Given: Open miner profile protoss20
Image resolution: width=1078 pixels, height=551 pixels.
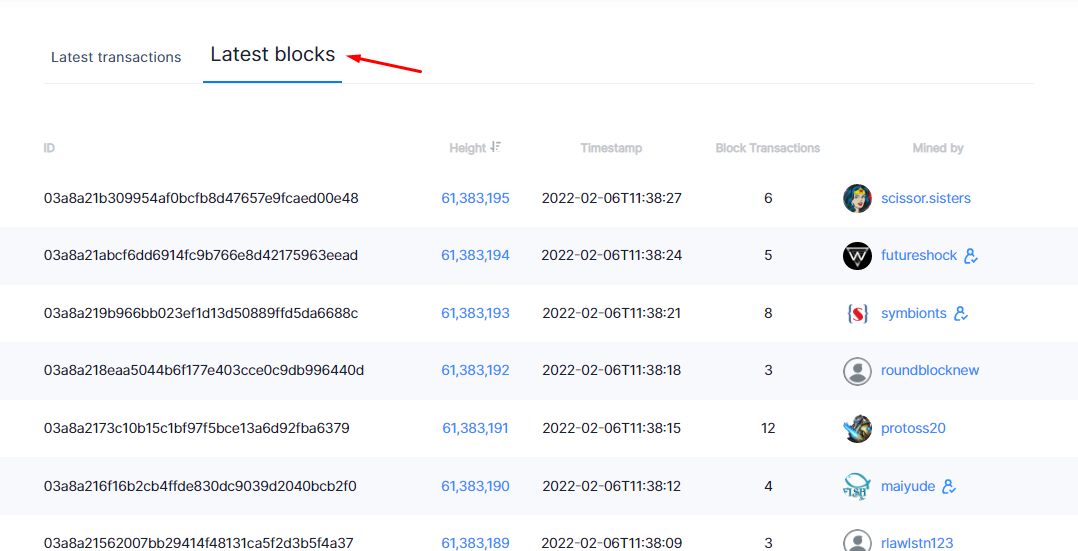Looking at the screenshot, I should point(913,428).
